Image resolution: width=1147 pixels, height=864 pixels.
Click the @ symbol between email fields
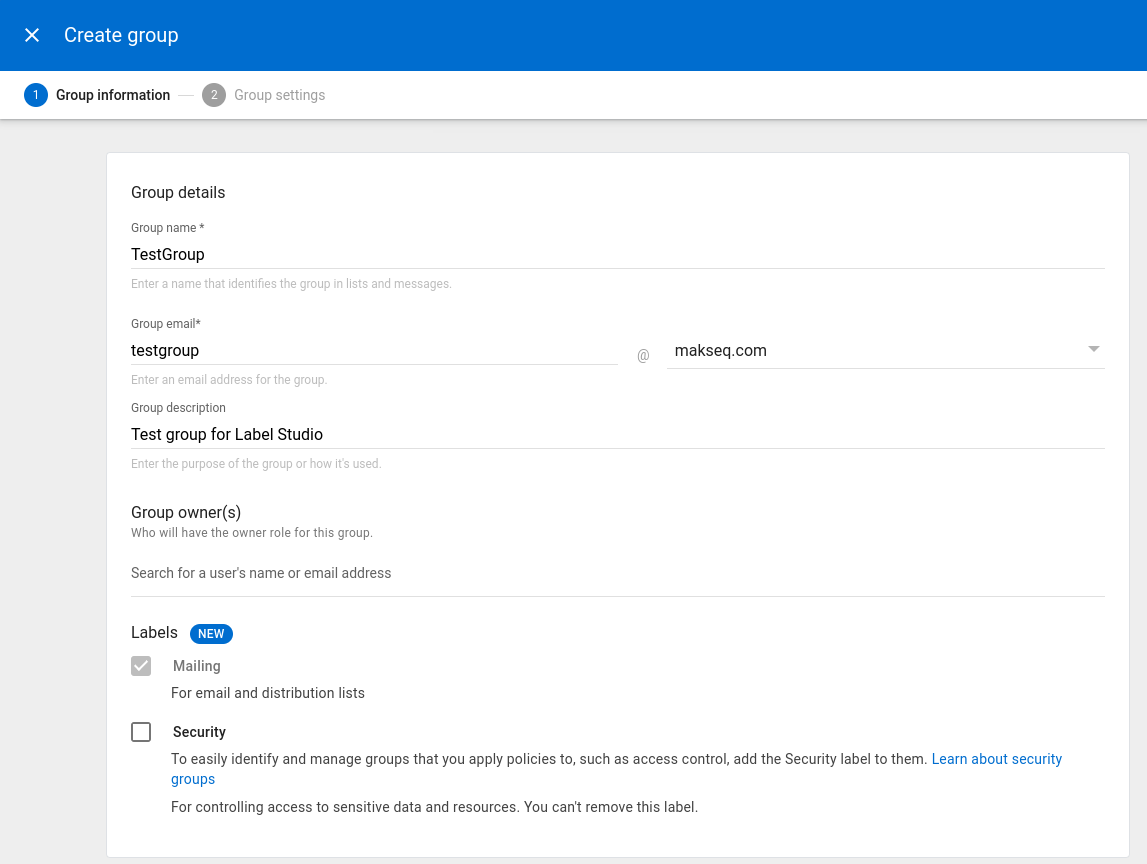(x=643, y=355)
